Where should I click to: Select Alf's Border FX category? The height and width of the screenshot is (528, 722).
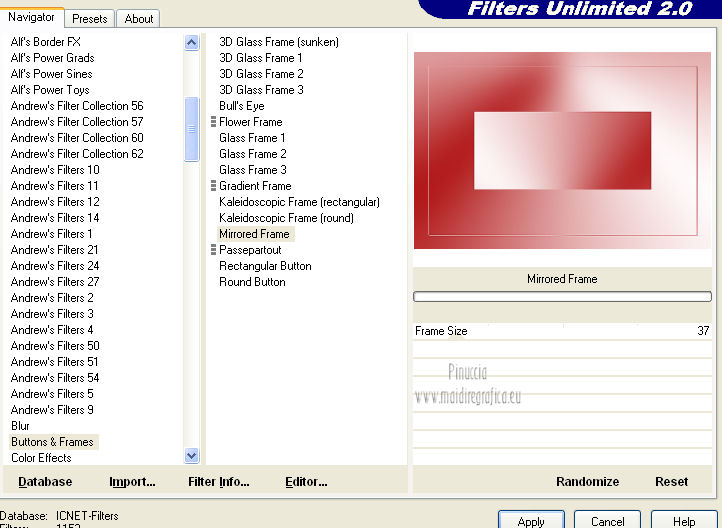(46, 42)
